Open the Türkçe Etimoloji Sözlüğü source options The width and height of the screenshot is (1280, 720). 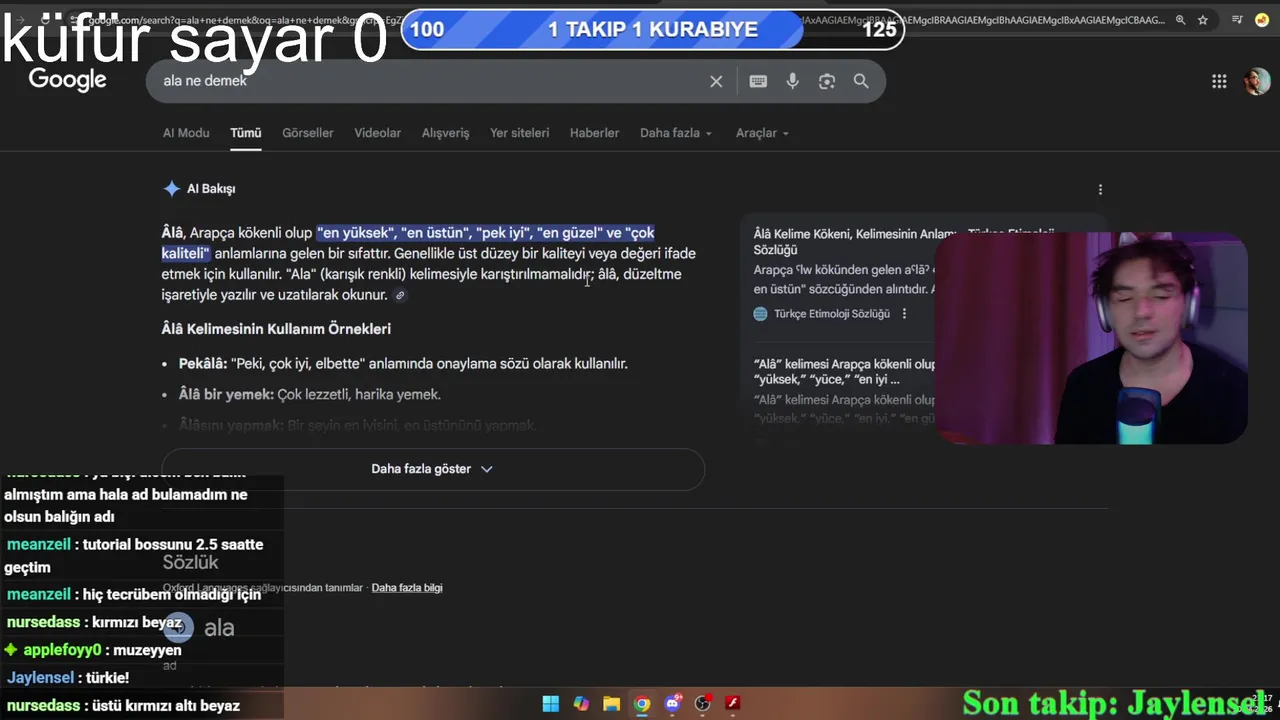[x=904, y=314]
